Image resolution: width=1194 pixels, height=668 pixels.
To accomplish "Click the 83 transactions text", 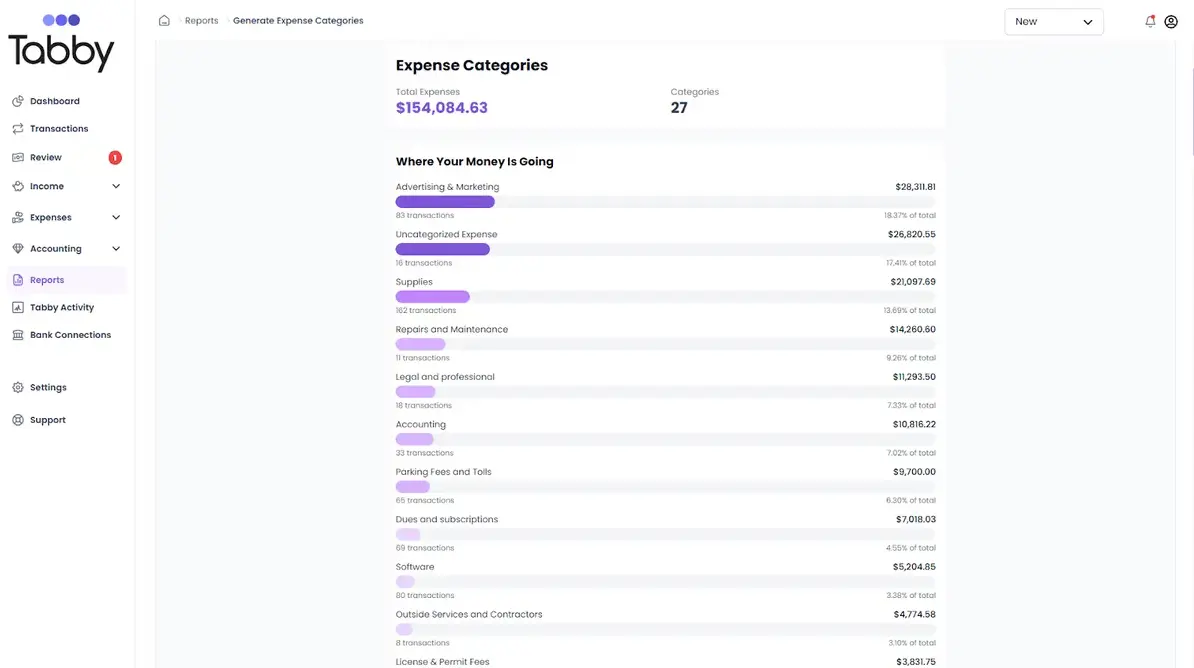I will click(x=424, y=216).
